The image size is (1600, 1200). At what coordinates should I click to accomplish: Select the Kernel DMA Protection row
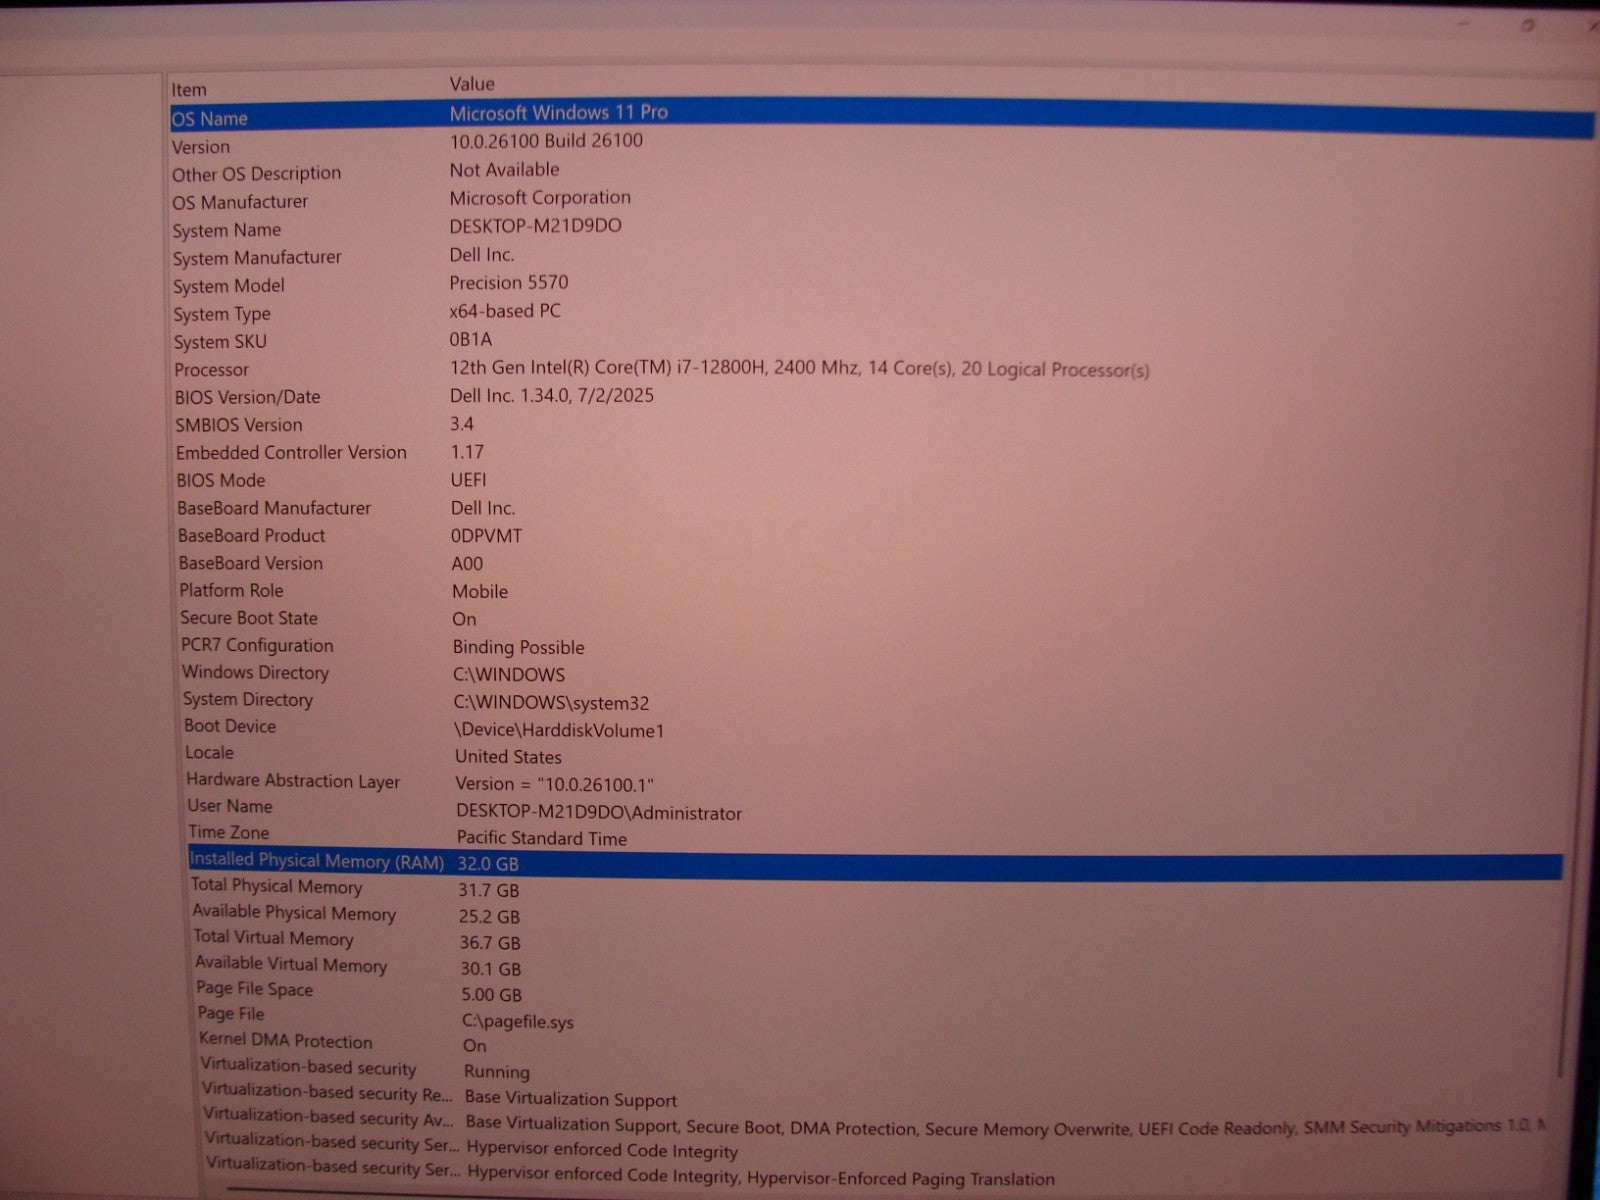pos(286,1041)
